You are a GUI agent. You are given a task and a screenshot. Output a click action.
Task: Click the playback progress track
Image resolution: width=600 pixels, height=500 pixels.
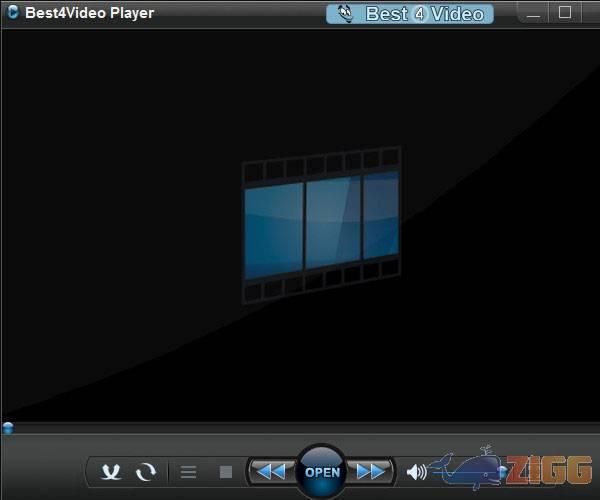[302, 428]
